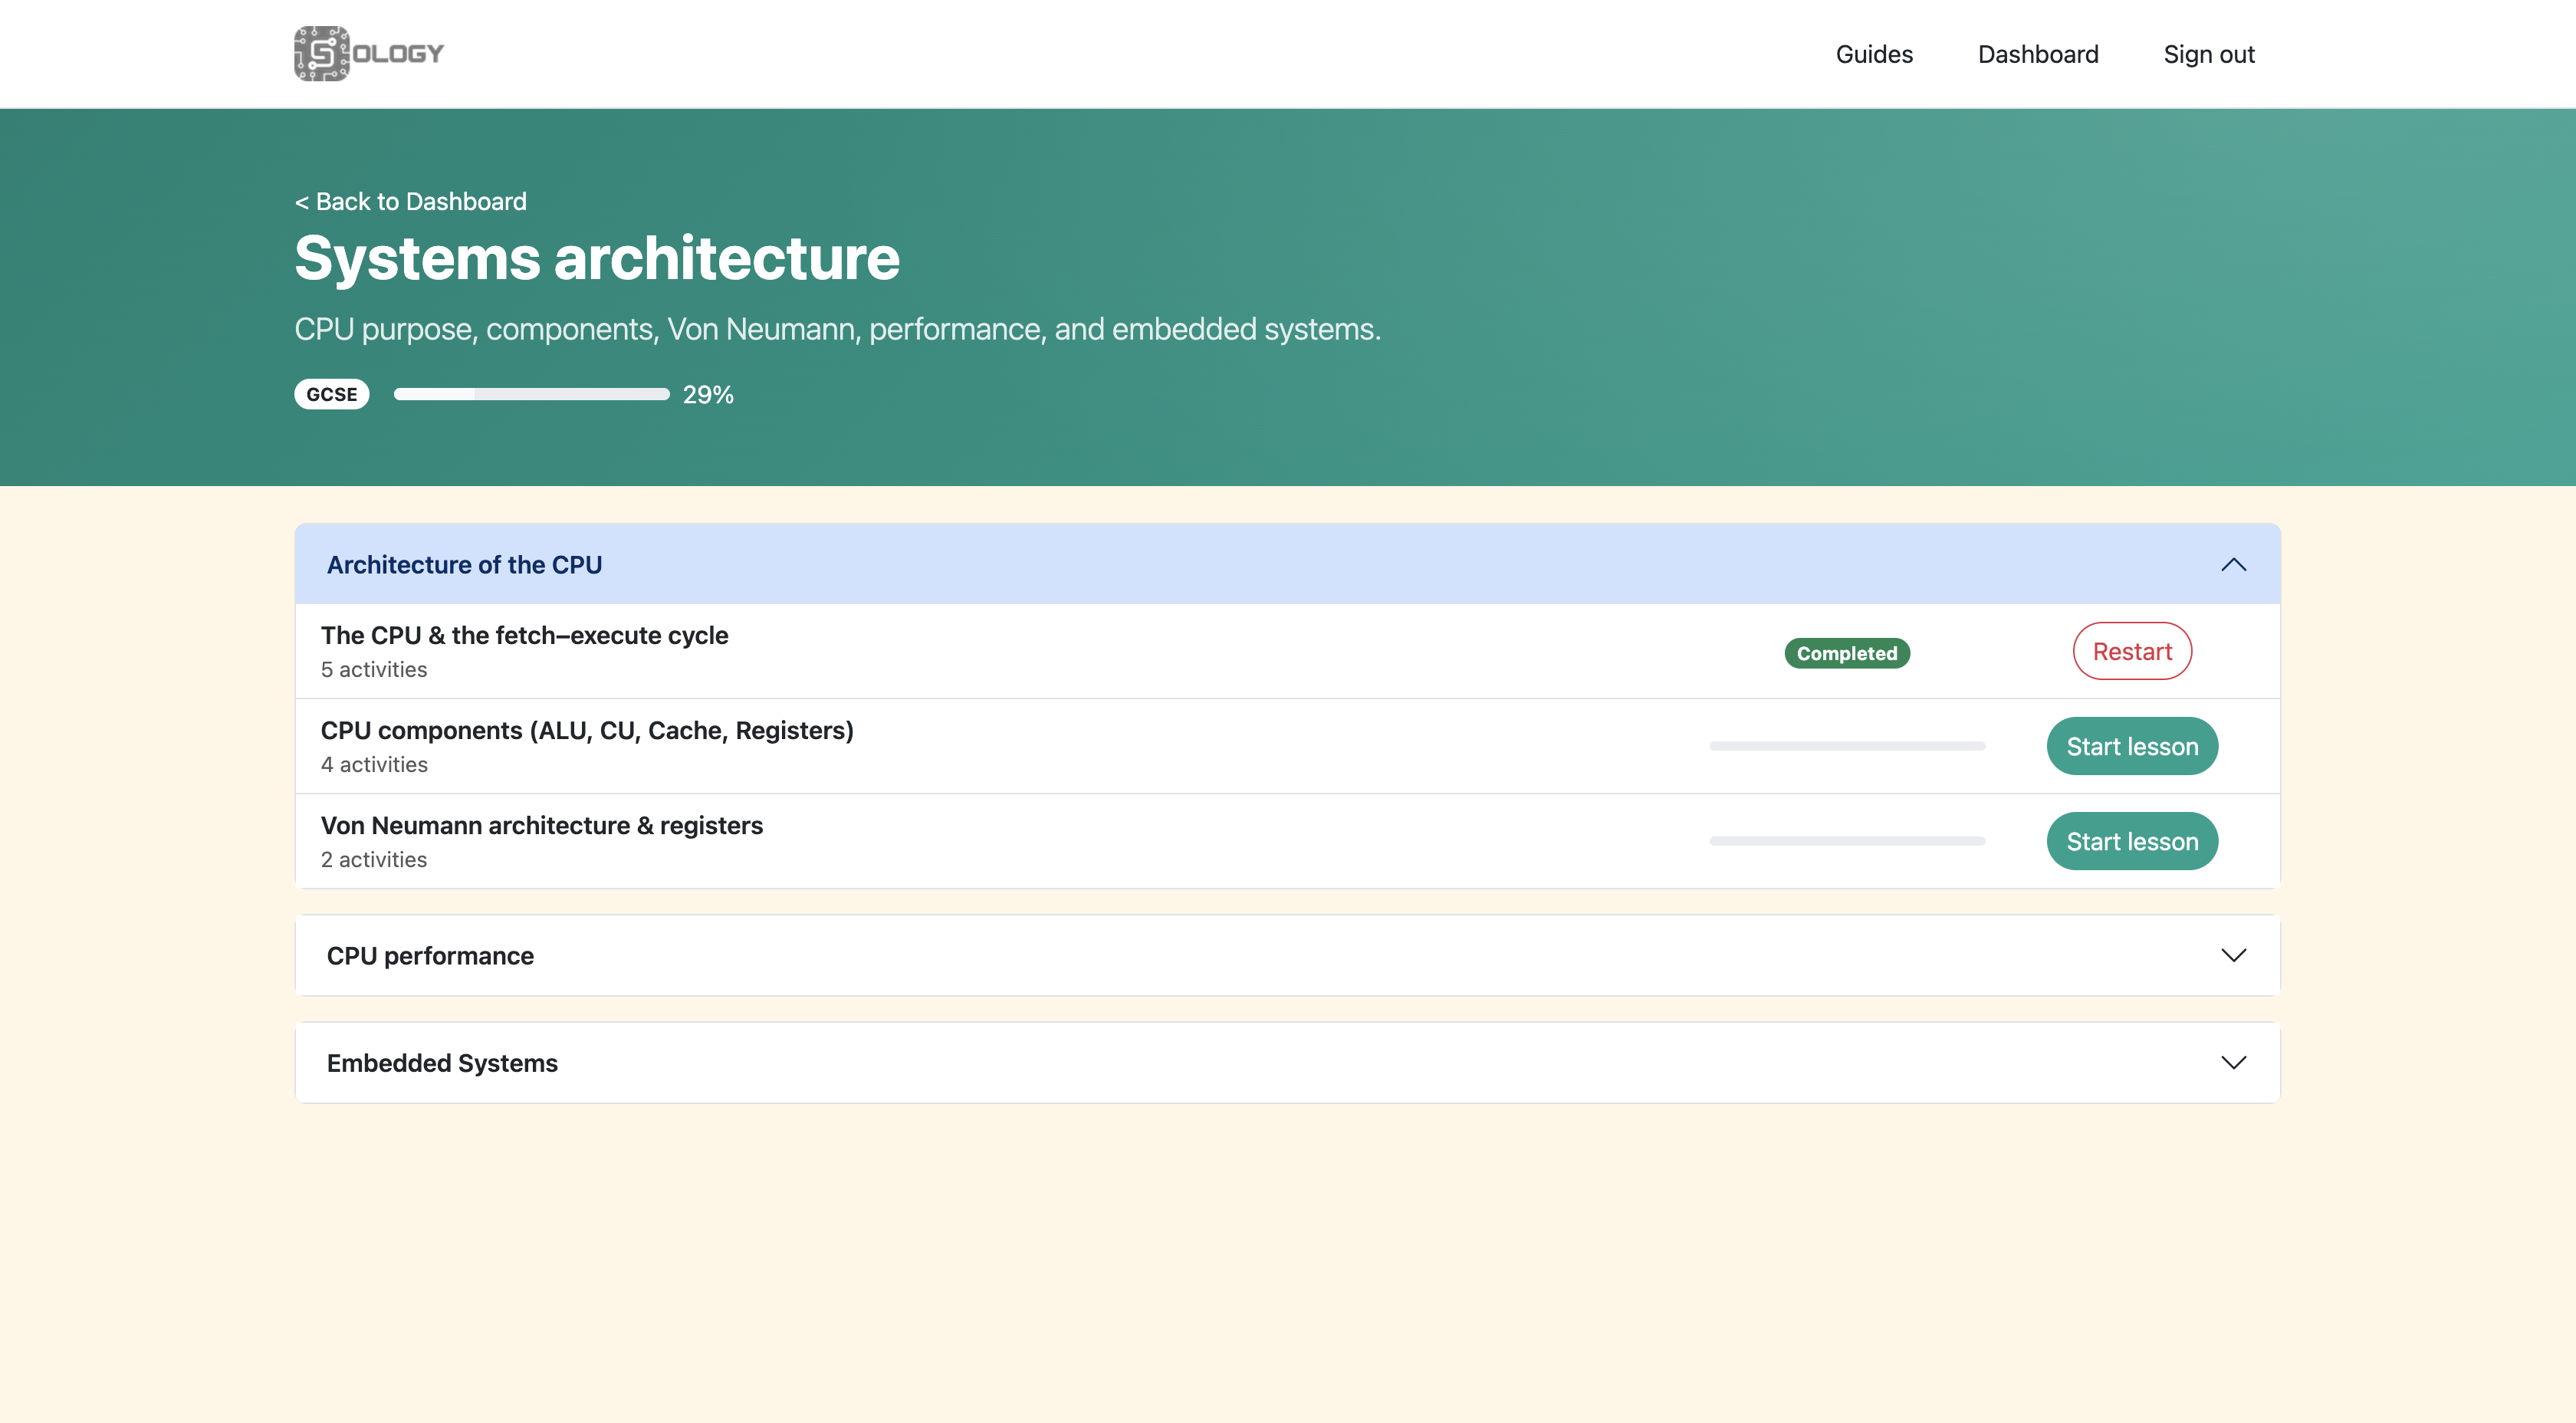Click the 29% course progress bar

pyautogui.click(x=531, y=395)
